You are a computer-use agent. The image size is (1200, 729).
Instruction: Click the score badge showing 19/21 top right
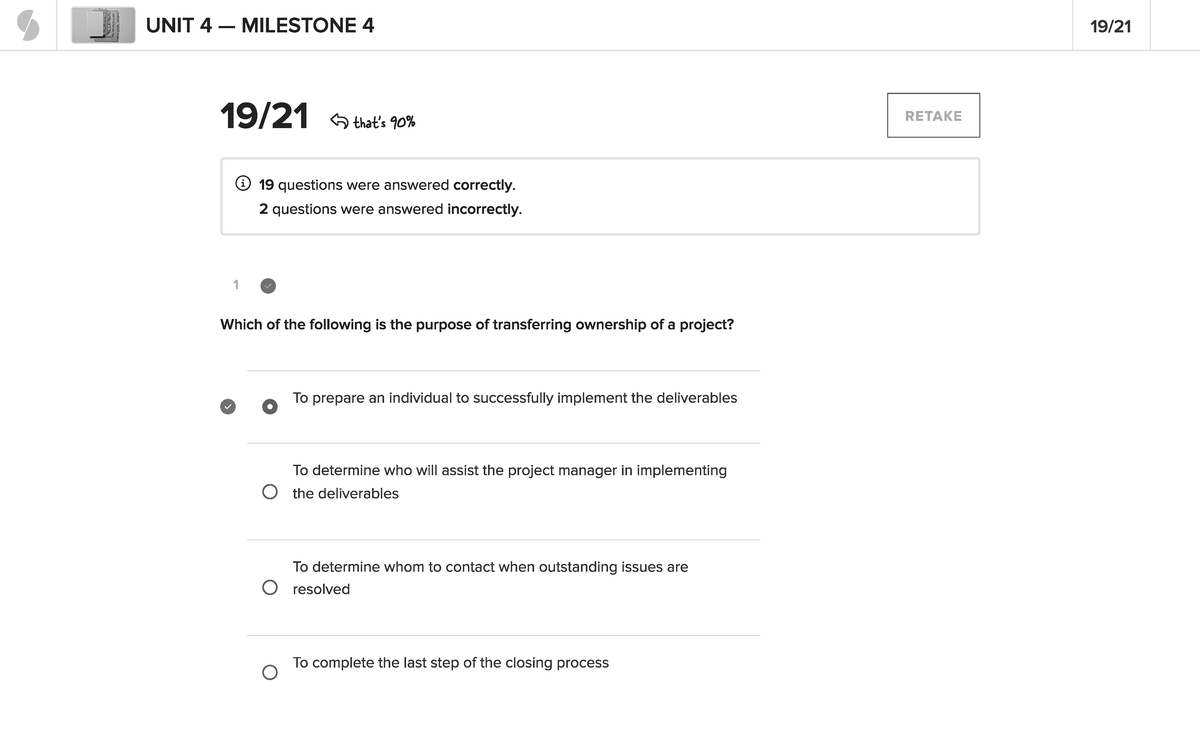(1111, 24)
